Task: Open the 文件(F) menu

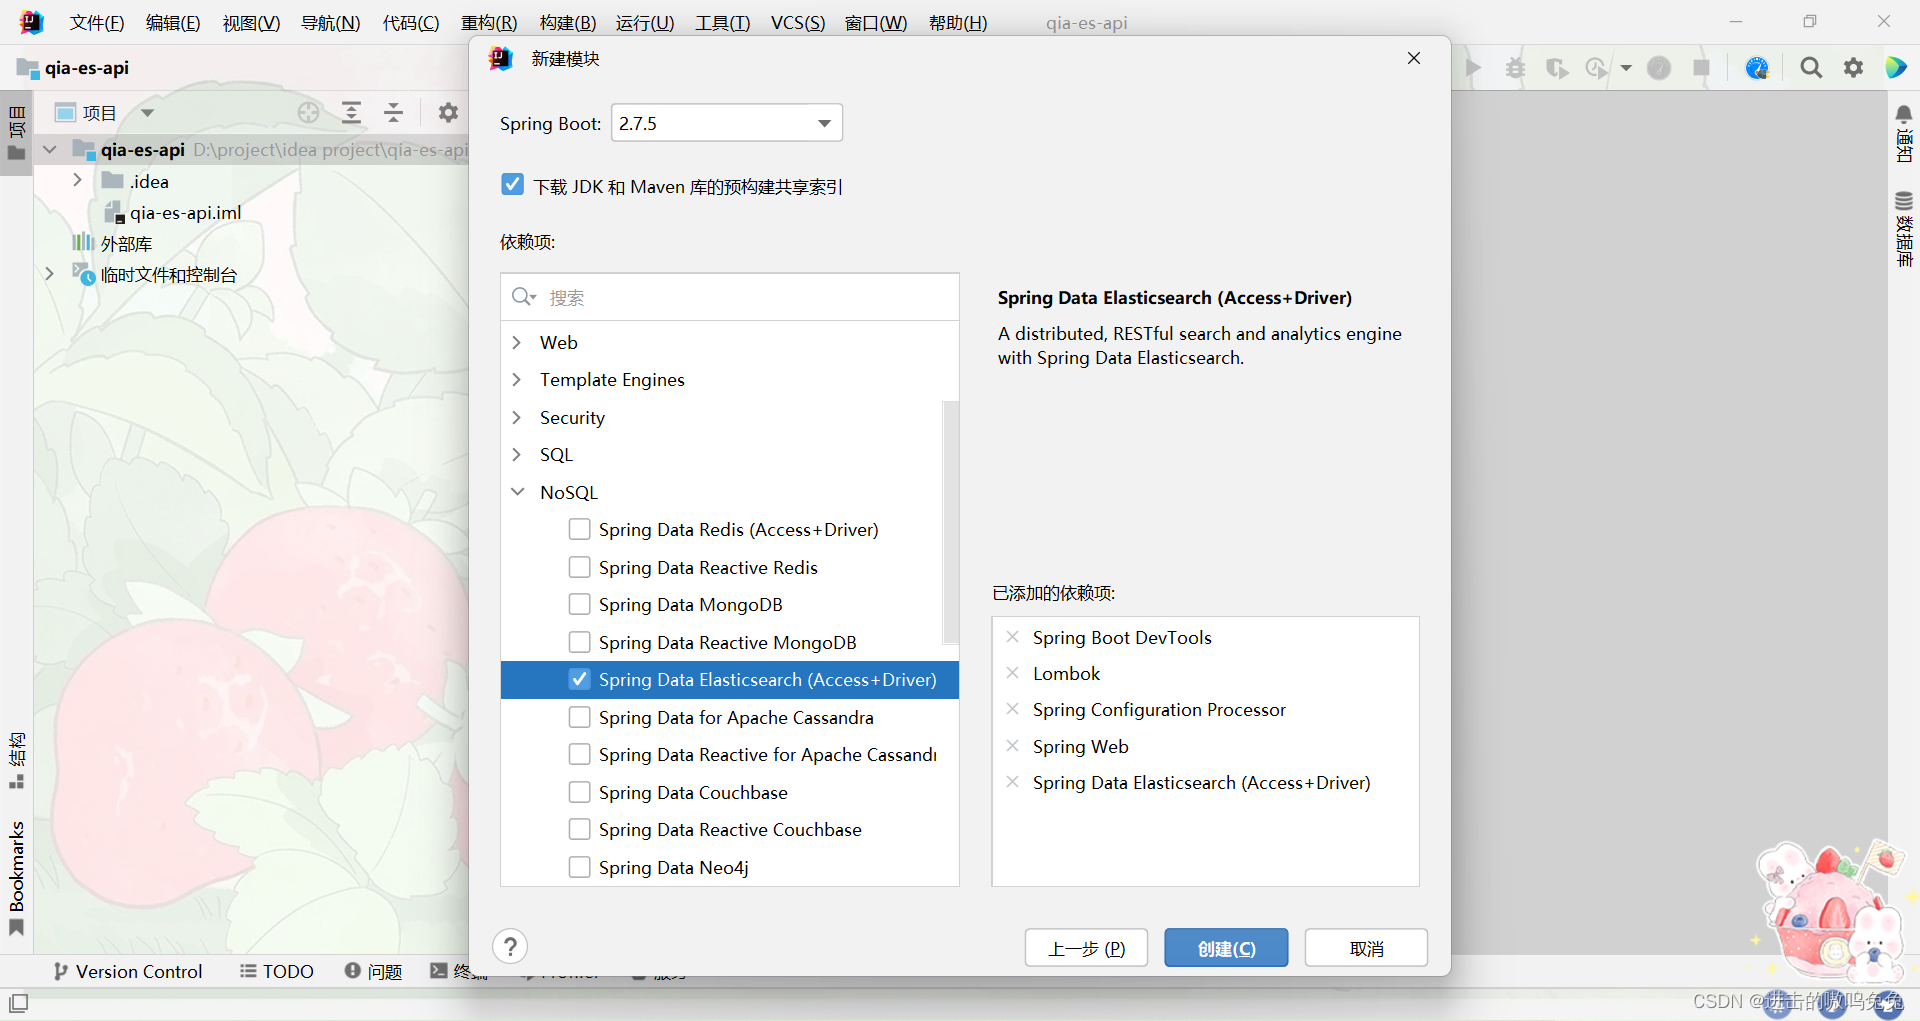Action: [97, 23]
